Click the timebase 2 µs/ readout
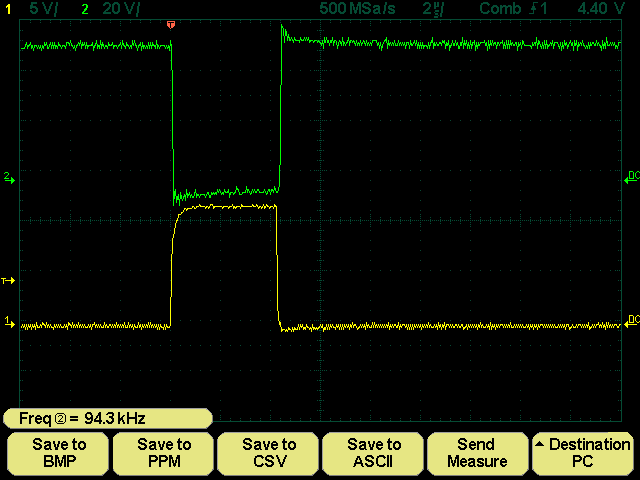The height and width of the screenshot is (480, 640). coord(433,9)
